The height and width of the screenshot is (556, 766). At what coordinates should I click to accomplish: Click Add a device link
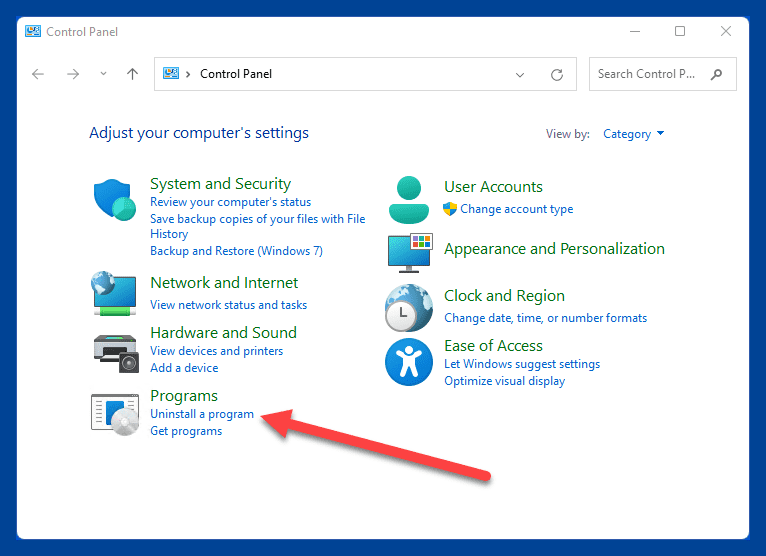tap(184, 368)
